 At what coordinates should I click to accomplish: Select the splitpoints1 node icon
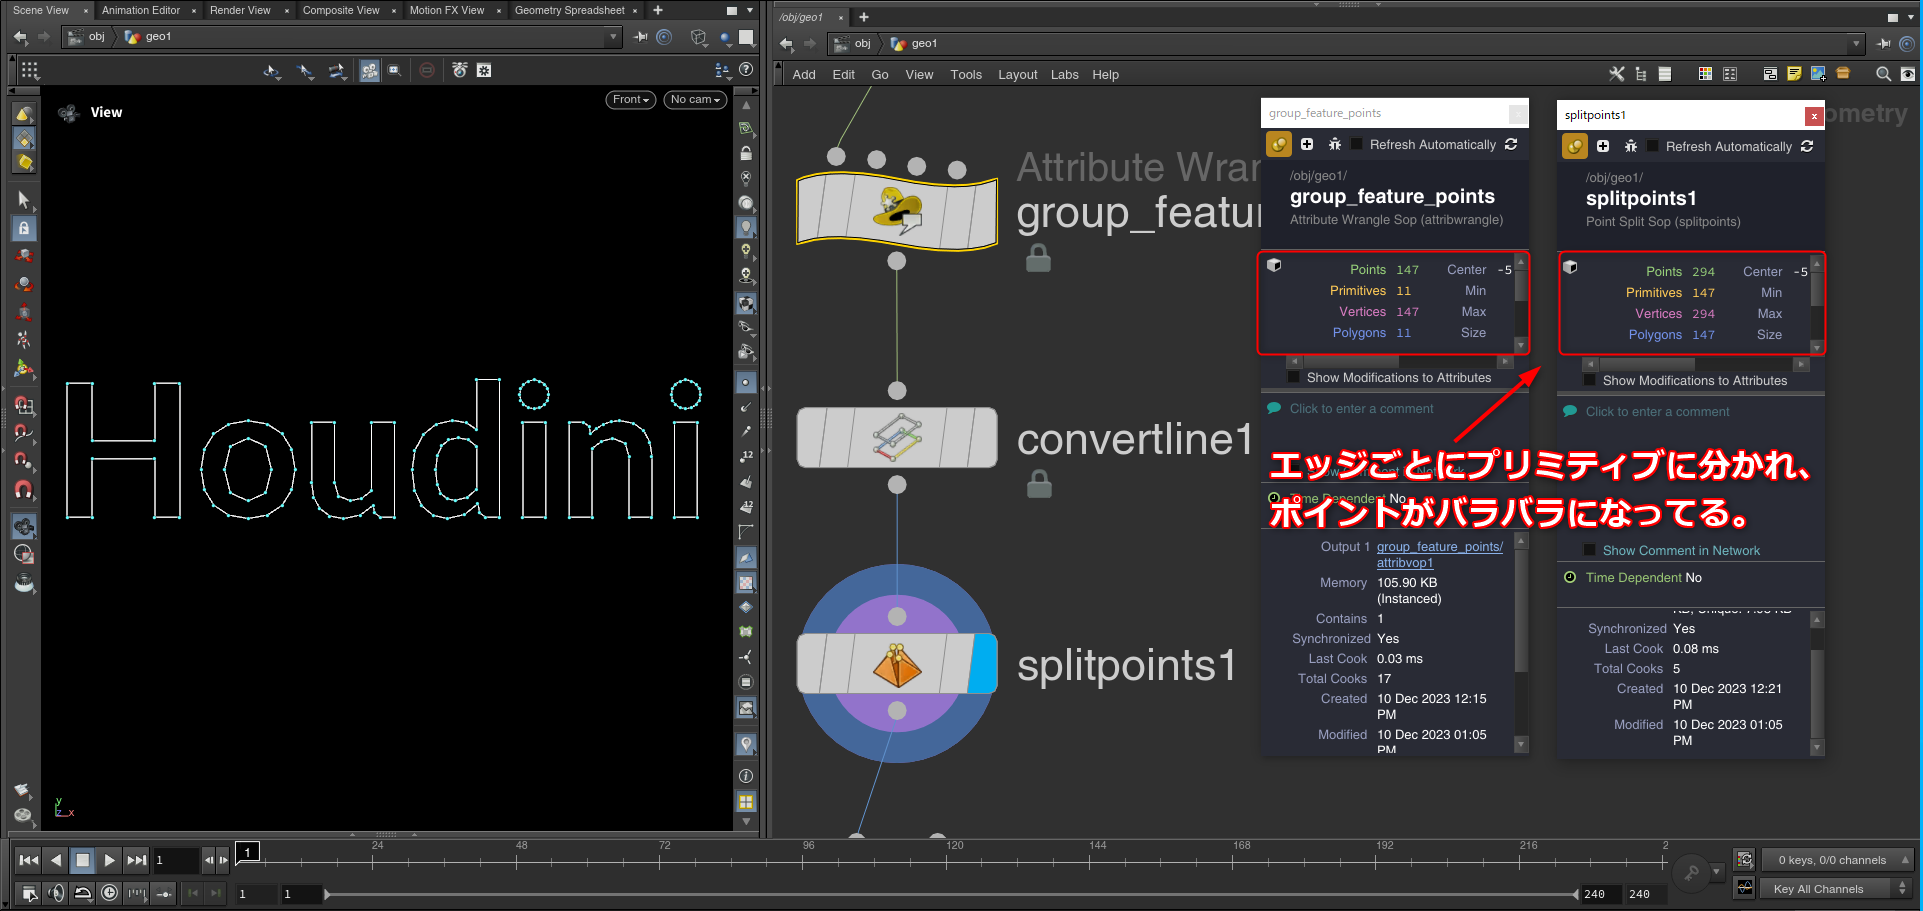[897, 664]
